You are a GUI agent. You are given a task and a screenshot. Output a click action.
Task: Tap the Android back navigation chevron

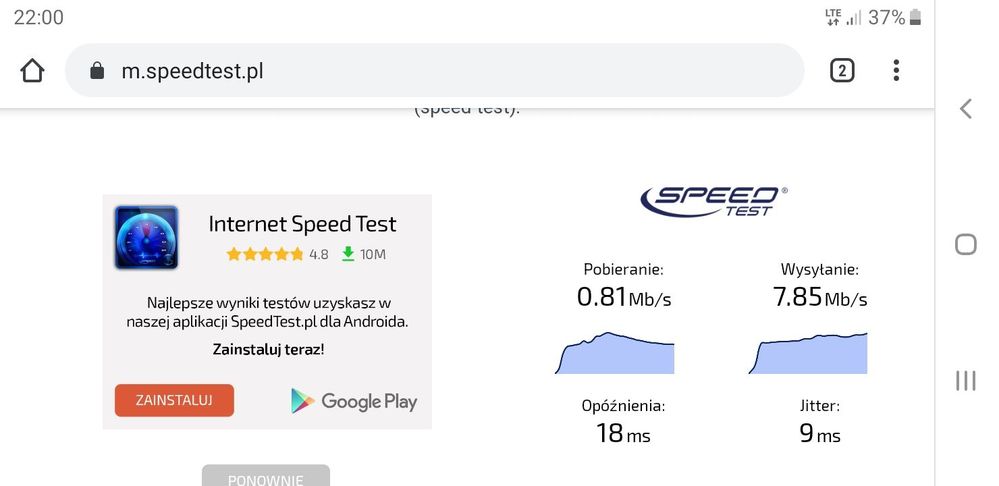click(x=965, y=109)
